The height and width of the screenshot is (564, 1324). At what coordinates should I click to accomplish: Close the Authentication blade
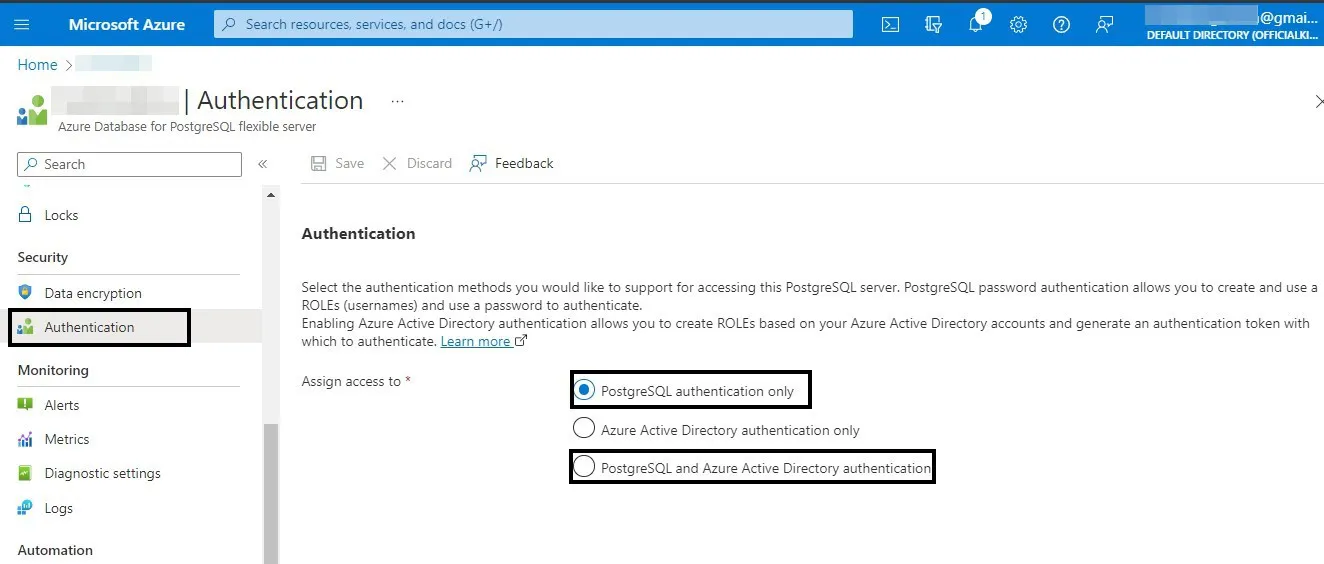tap(1317, 101)
